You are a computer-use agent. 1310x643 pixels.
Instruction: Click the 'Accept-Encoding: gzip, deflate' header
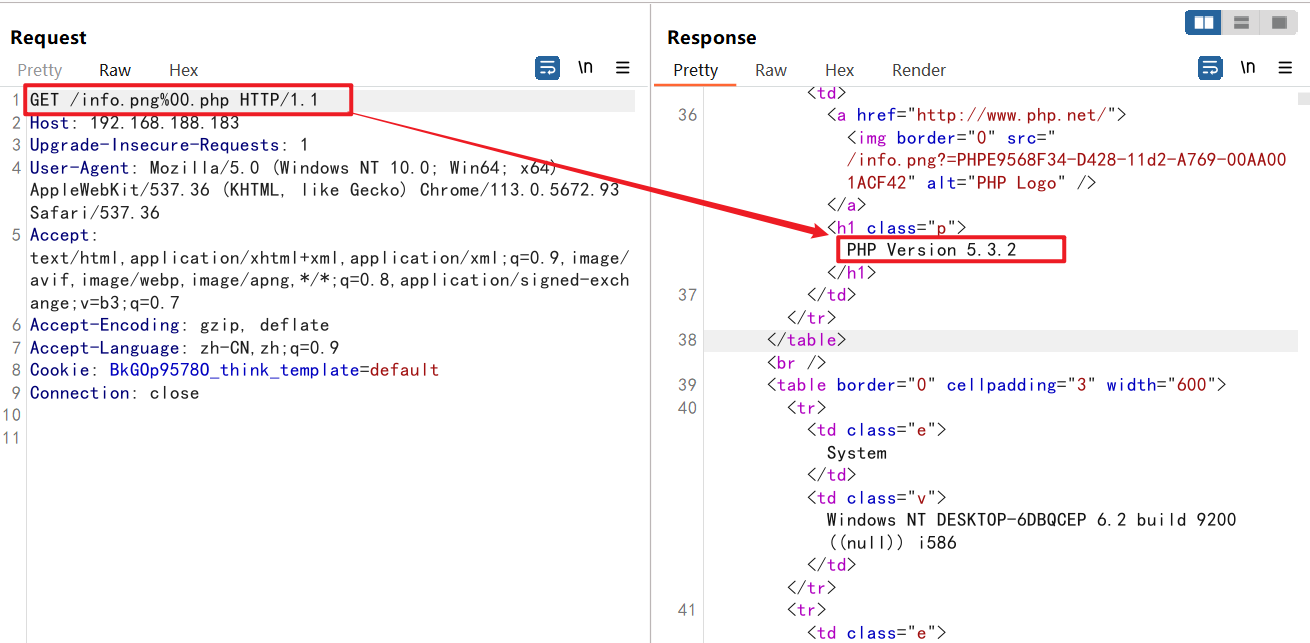coord(179,325)
